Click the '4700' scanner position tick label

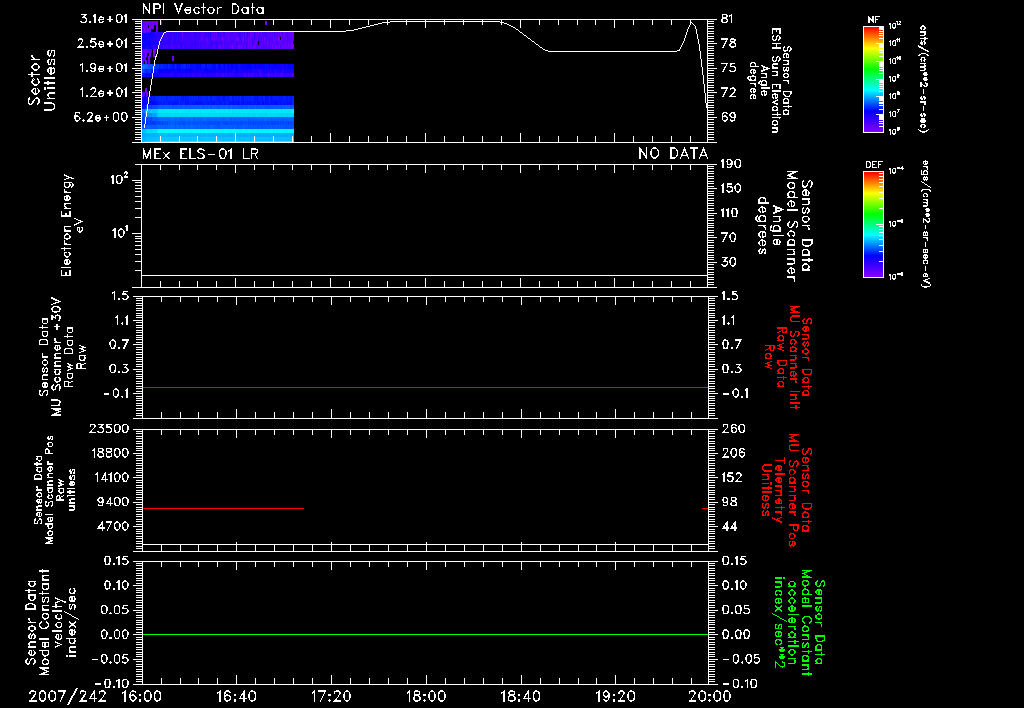pos(112,526)
